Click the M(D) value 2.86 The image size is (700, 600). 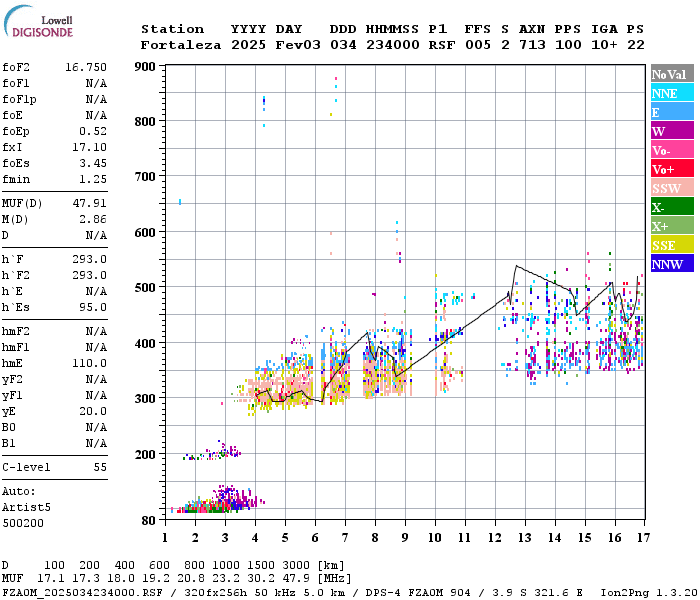93,220
